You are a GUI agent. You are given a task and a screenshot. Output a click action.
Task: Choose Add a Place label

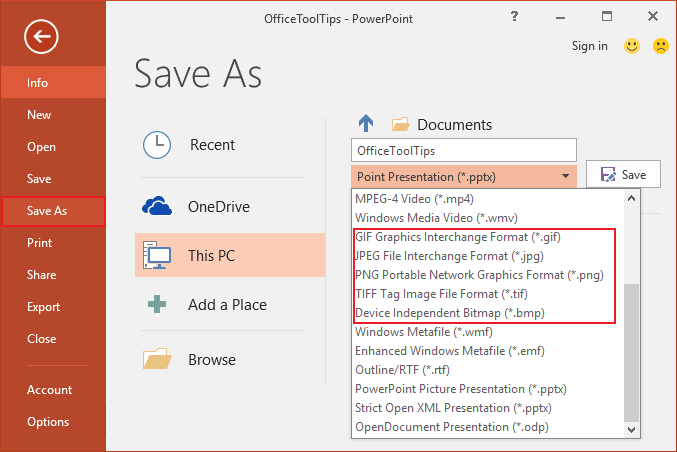point(227,305)
